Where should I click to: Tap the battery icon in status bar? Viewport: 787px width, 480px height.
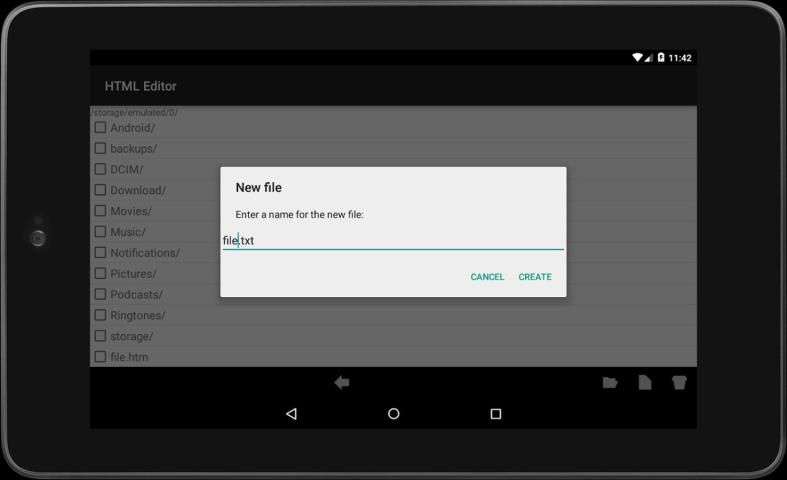click(660, 58)
